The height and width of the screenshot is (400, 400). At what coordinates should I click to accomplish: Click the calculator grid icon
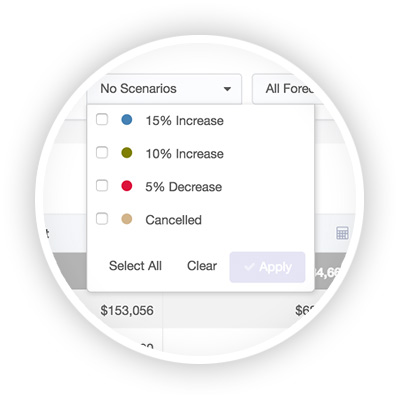pos(342,233)
